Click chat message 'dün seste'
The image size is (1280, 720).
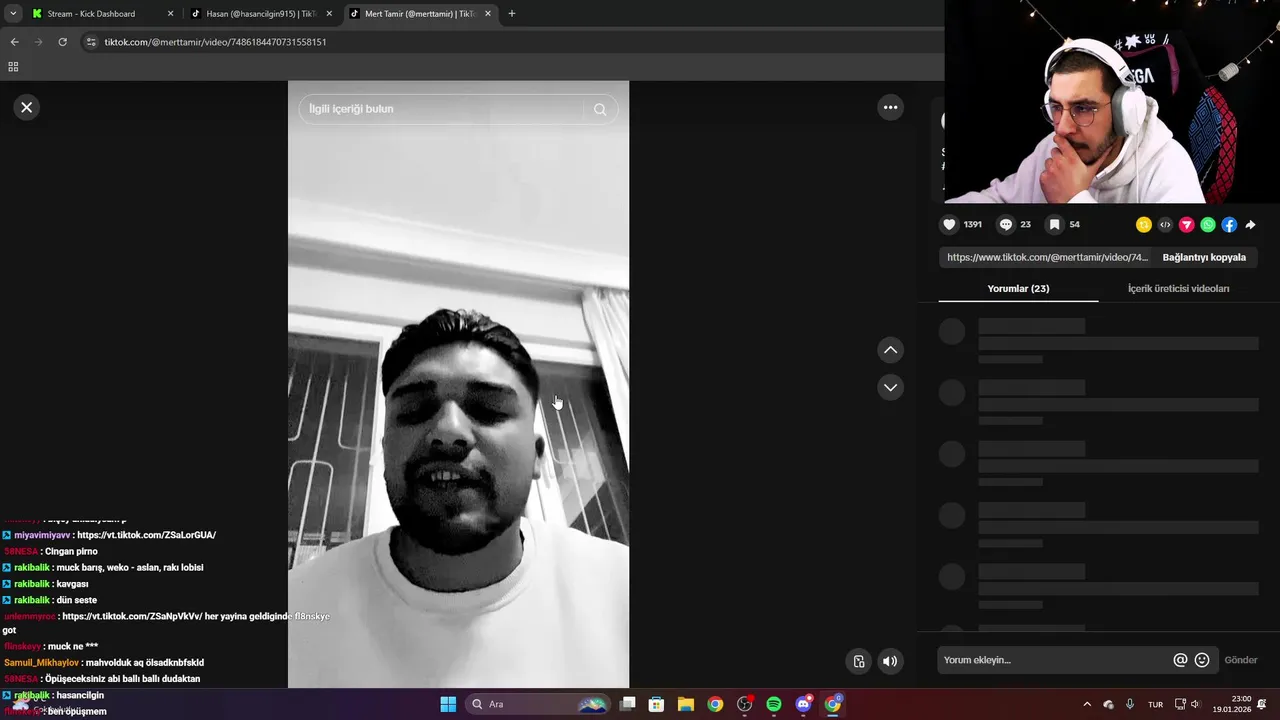tap(76, 600)
